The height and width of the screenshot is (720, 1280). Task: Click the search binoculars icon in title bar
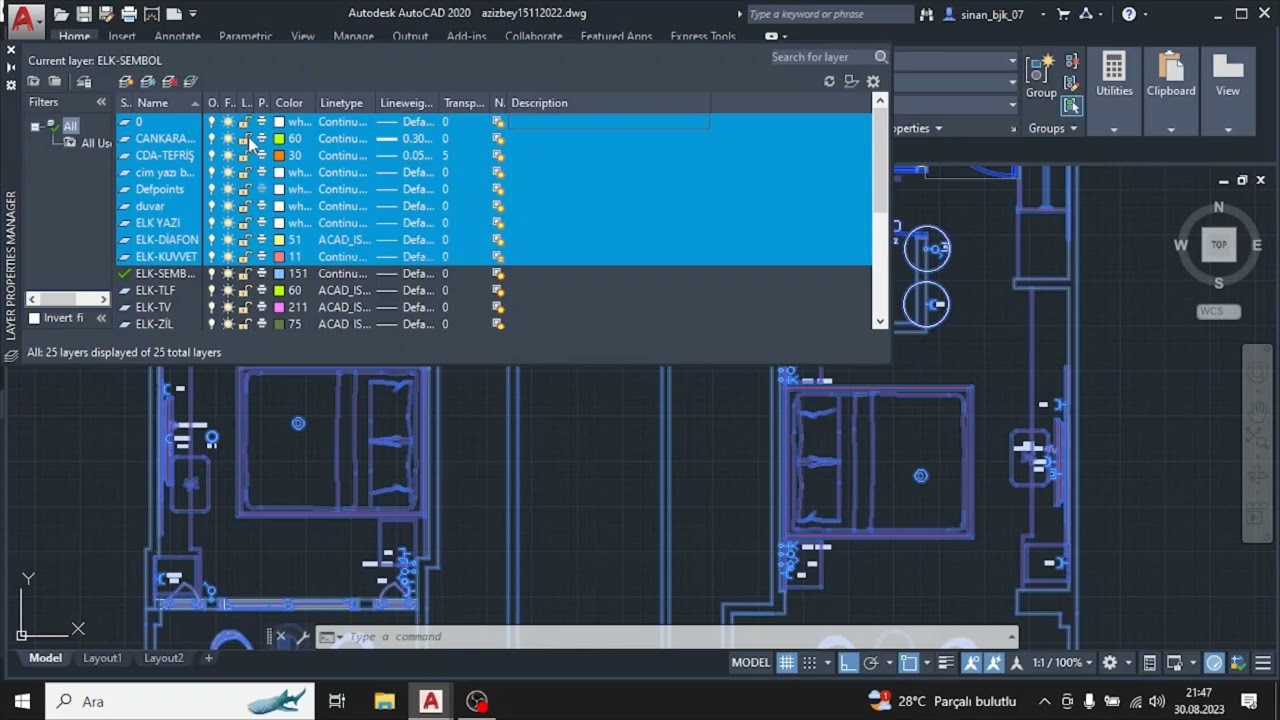926,14
